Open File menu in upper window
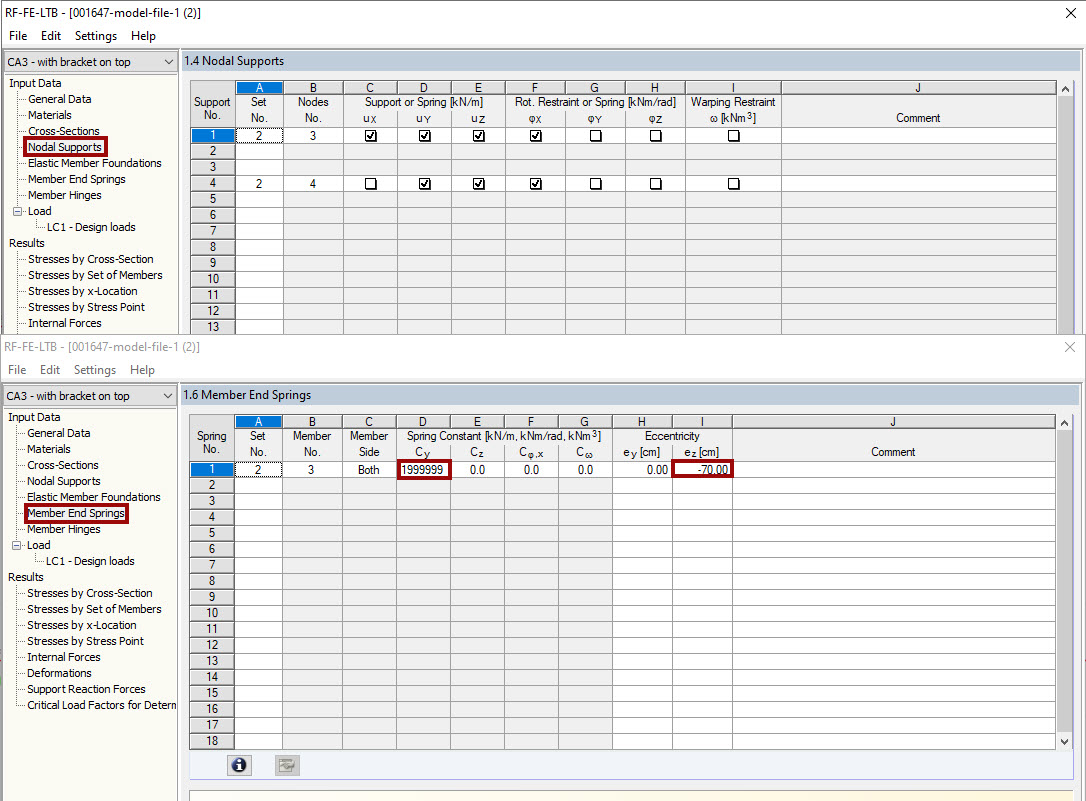 pos(18,35)
